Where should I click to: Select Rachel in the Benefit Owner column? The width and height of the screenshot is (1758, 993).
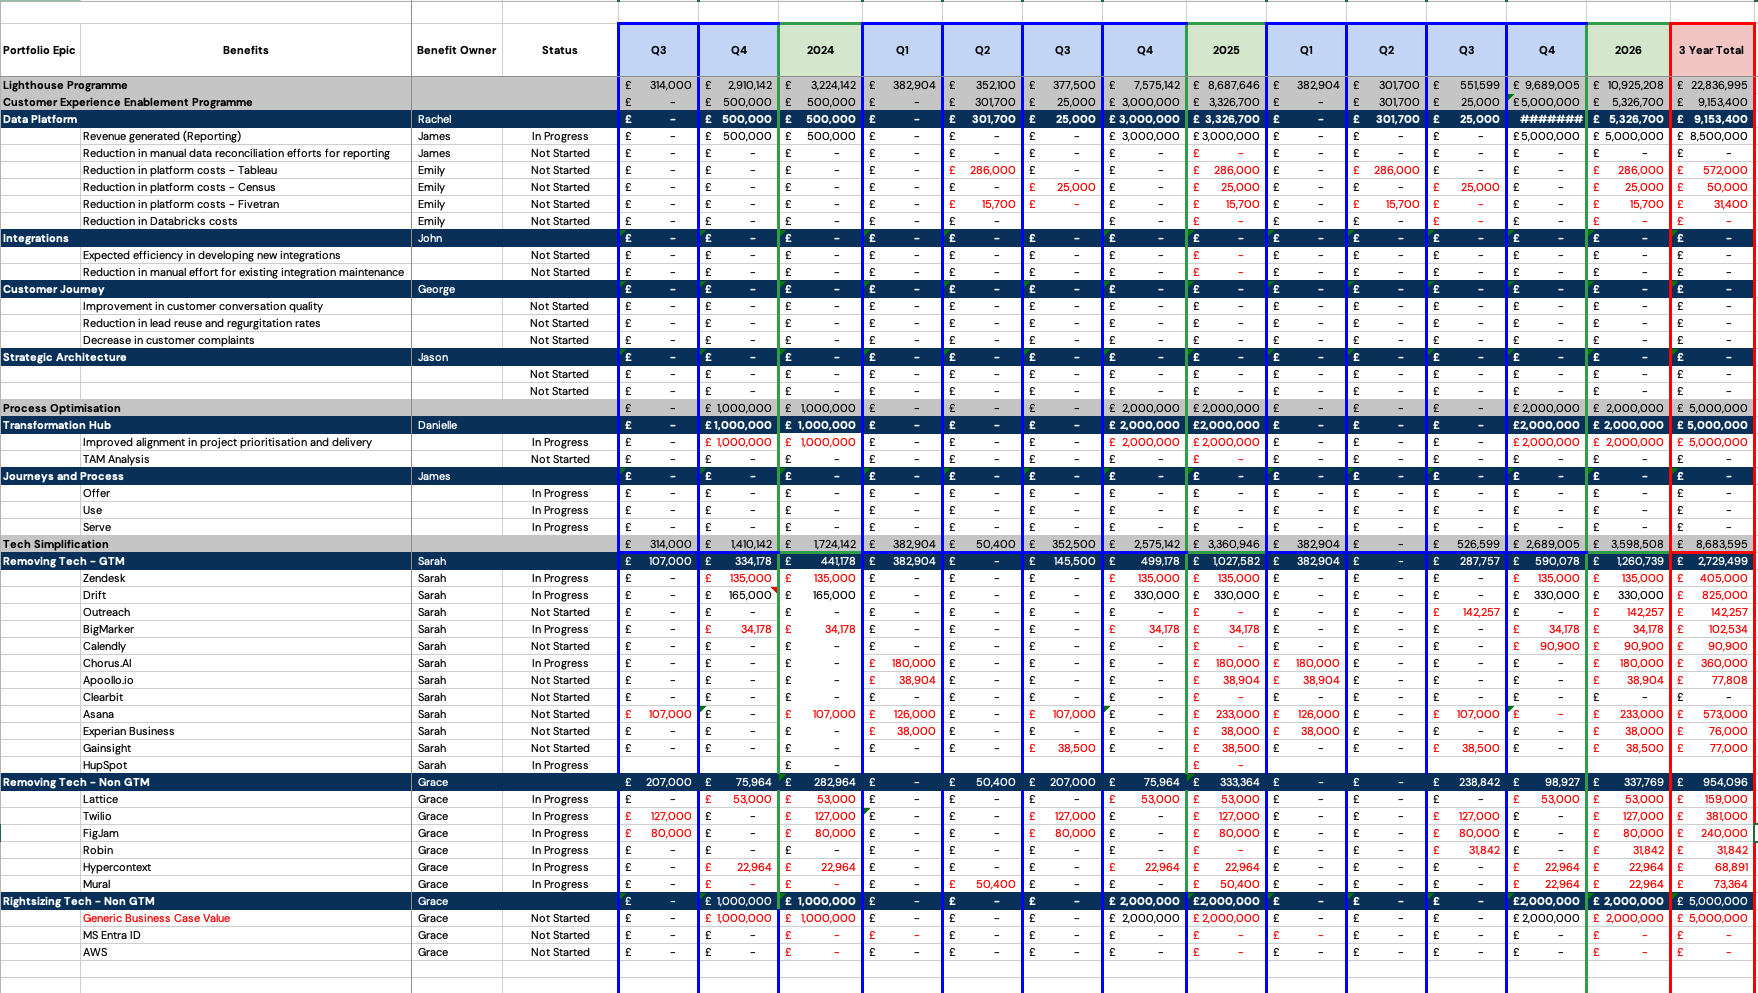(431, 119)
